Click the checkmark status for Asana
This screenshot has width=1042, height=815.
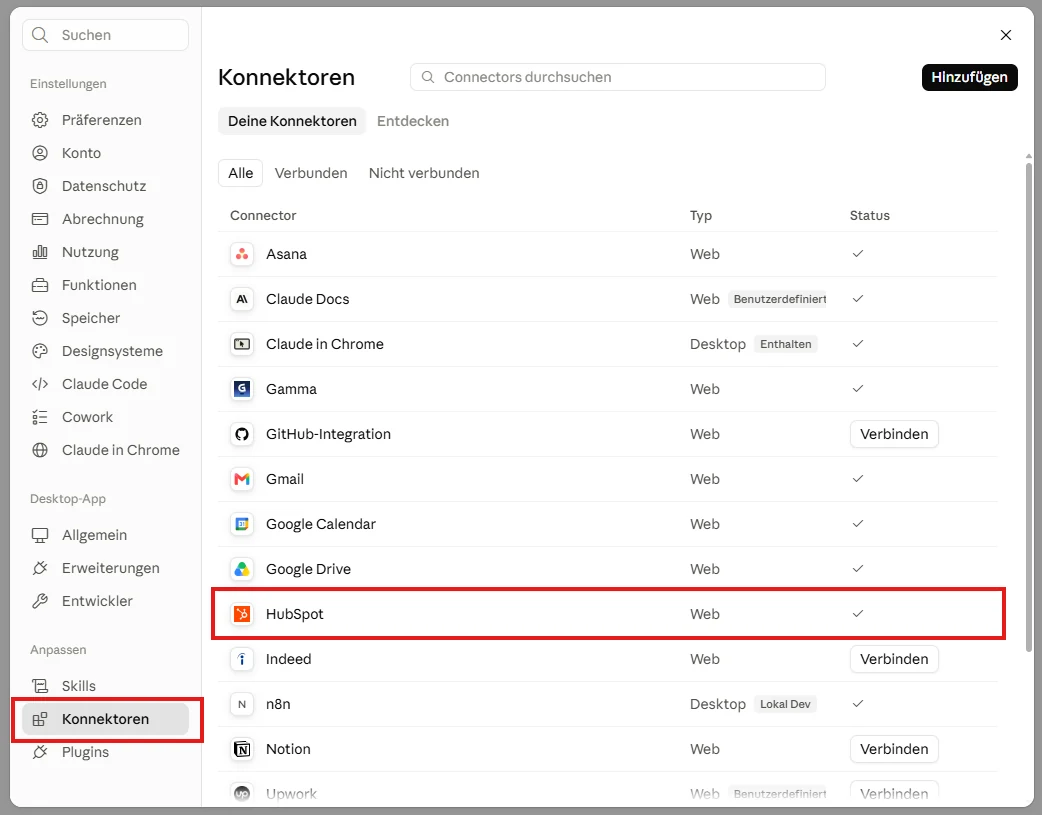[858, 253]
